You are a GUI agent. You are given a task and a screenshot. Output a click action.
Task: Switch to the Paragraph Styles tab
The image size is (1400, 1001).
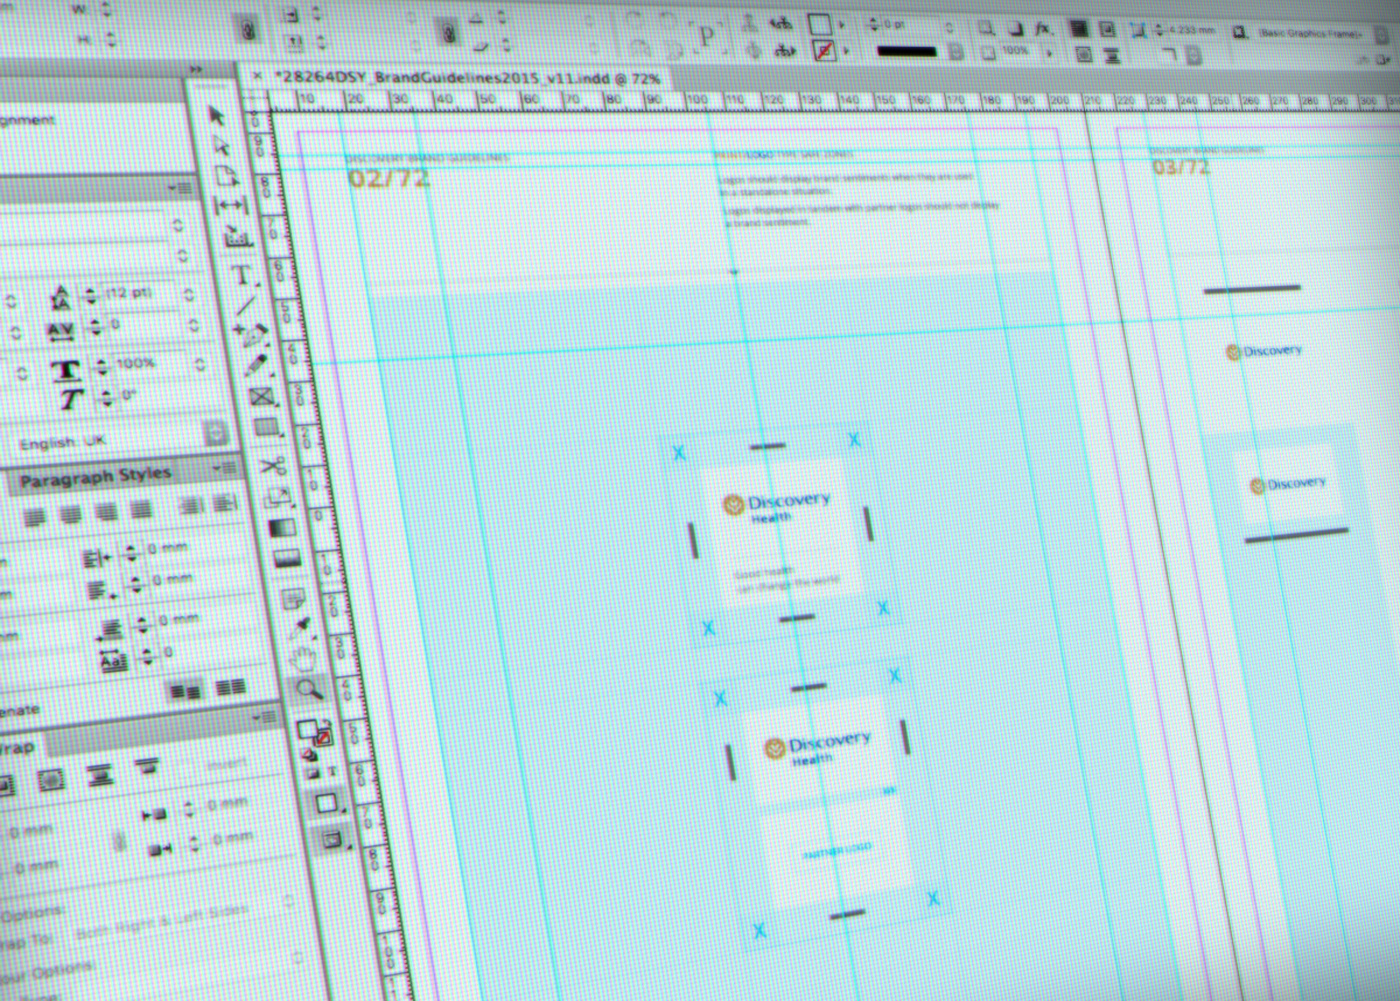tap(96, 477)
